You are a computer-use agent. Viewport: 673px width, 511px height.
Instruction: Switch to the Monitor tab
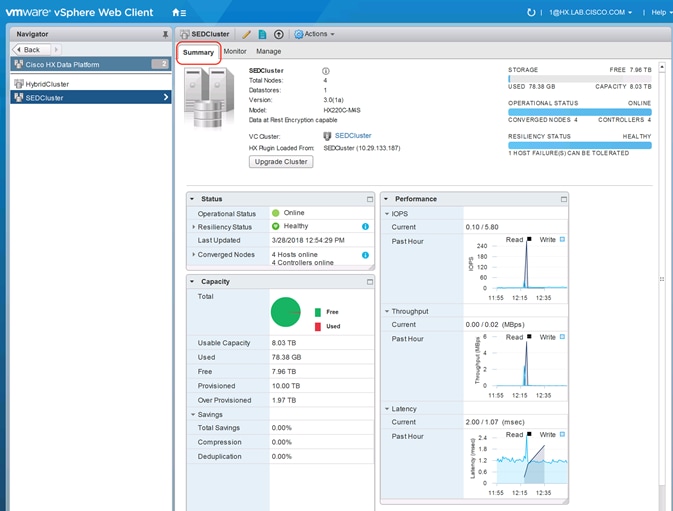(235, 51)
